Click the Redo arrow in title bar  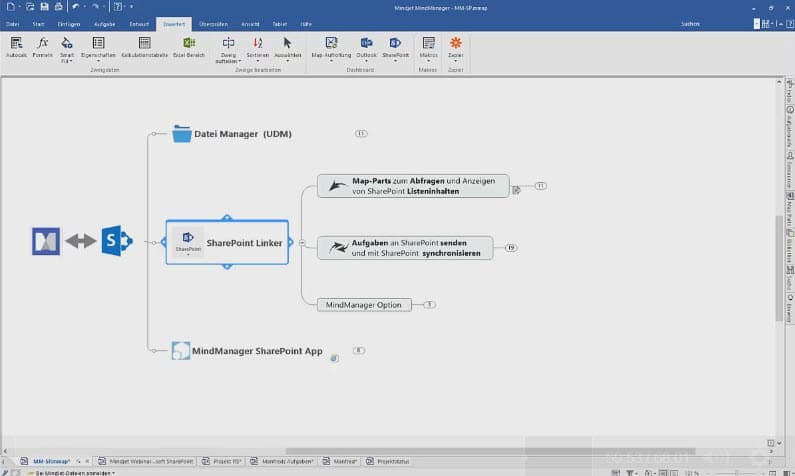[x=95, y=7]
